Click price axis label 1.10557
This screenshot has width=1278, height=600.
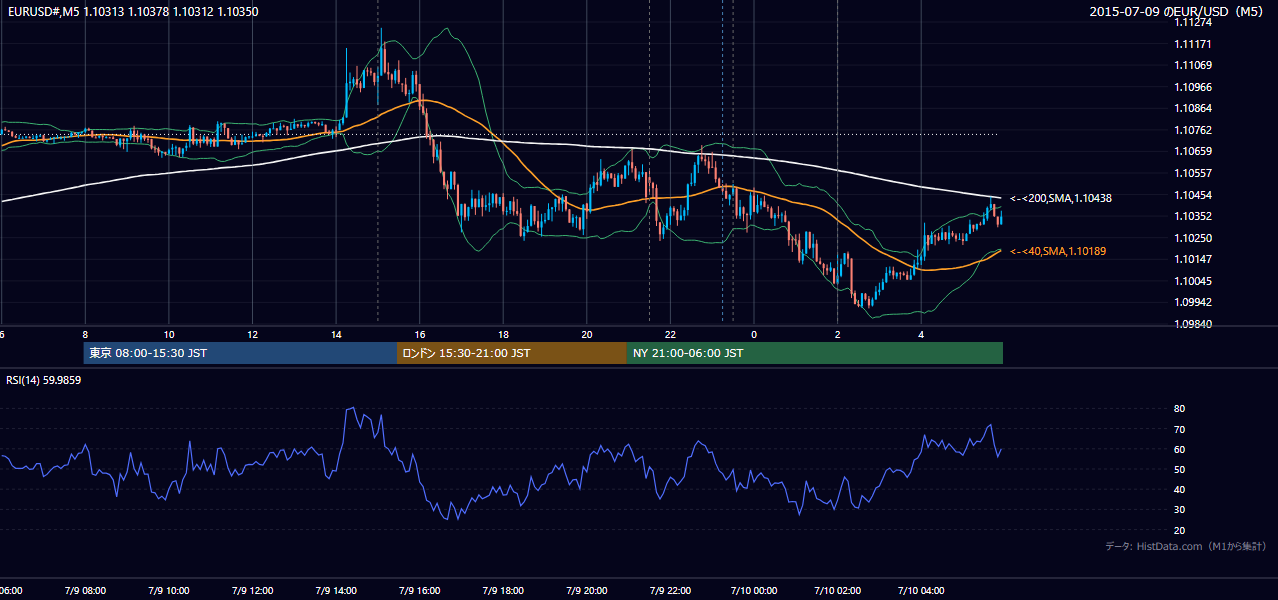click(1194, 173)
